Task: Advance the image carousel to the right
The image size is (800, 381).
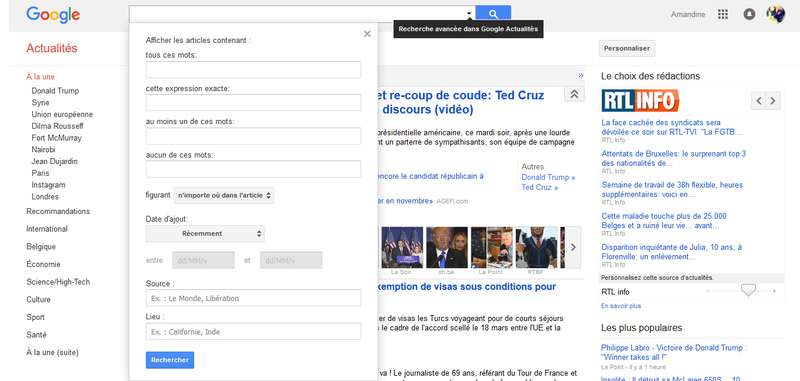Action: pos(573,247)
